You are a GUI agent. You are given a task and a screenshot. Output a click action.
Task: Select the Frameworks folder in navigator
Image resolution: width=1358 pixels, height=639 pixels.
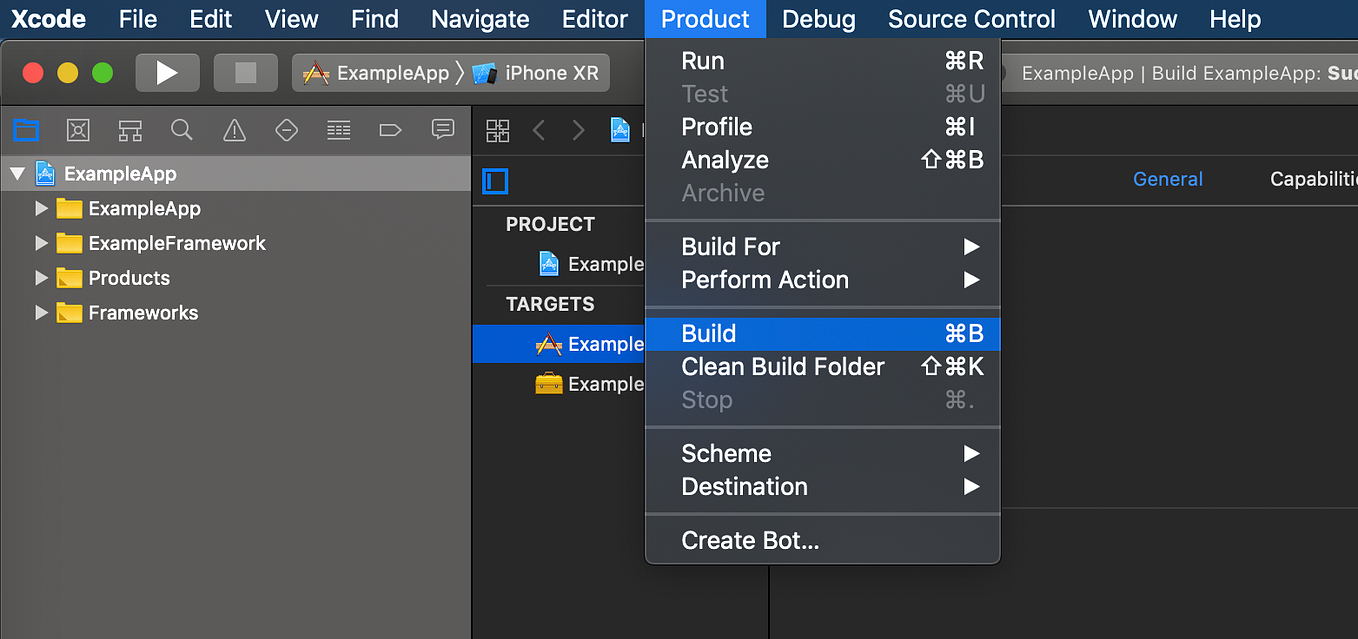click(x=143, y=313)
